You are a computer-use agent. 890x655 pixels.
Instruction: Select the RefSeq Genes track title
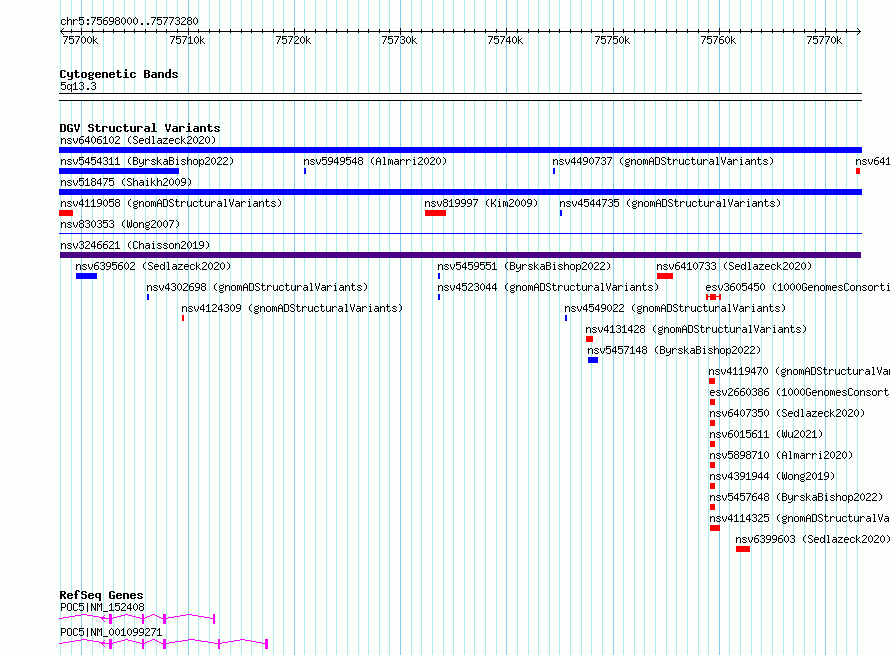click(101, 595)
